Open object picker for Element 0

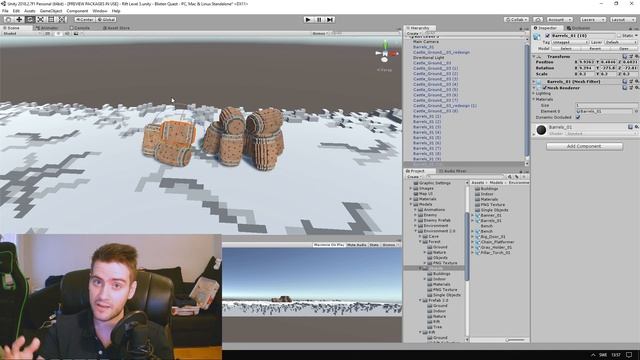(x=636, y=111)
